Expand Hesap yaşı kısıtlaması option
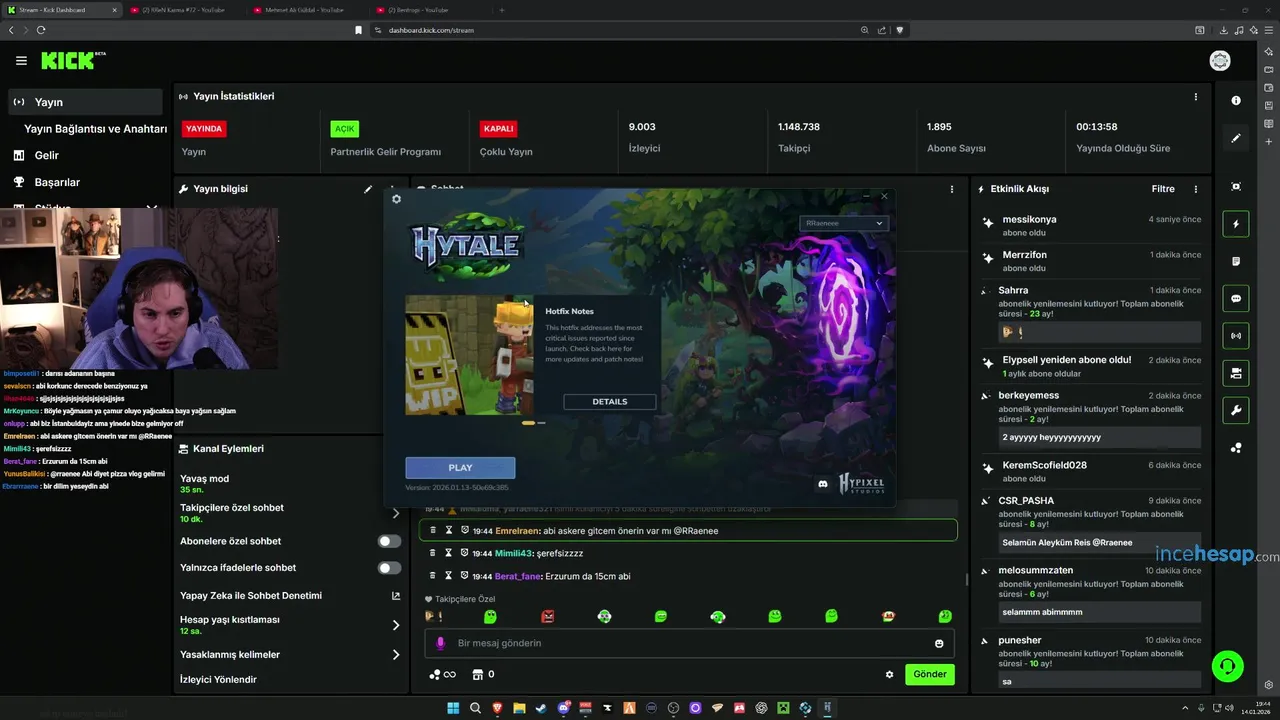This screenshot has height=720, width=1280. click(396, 625)
